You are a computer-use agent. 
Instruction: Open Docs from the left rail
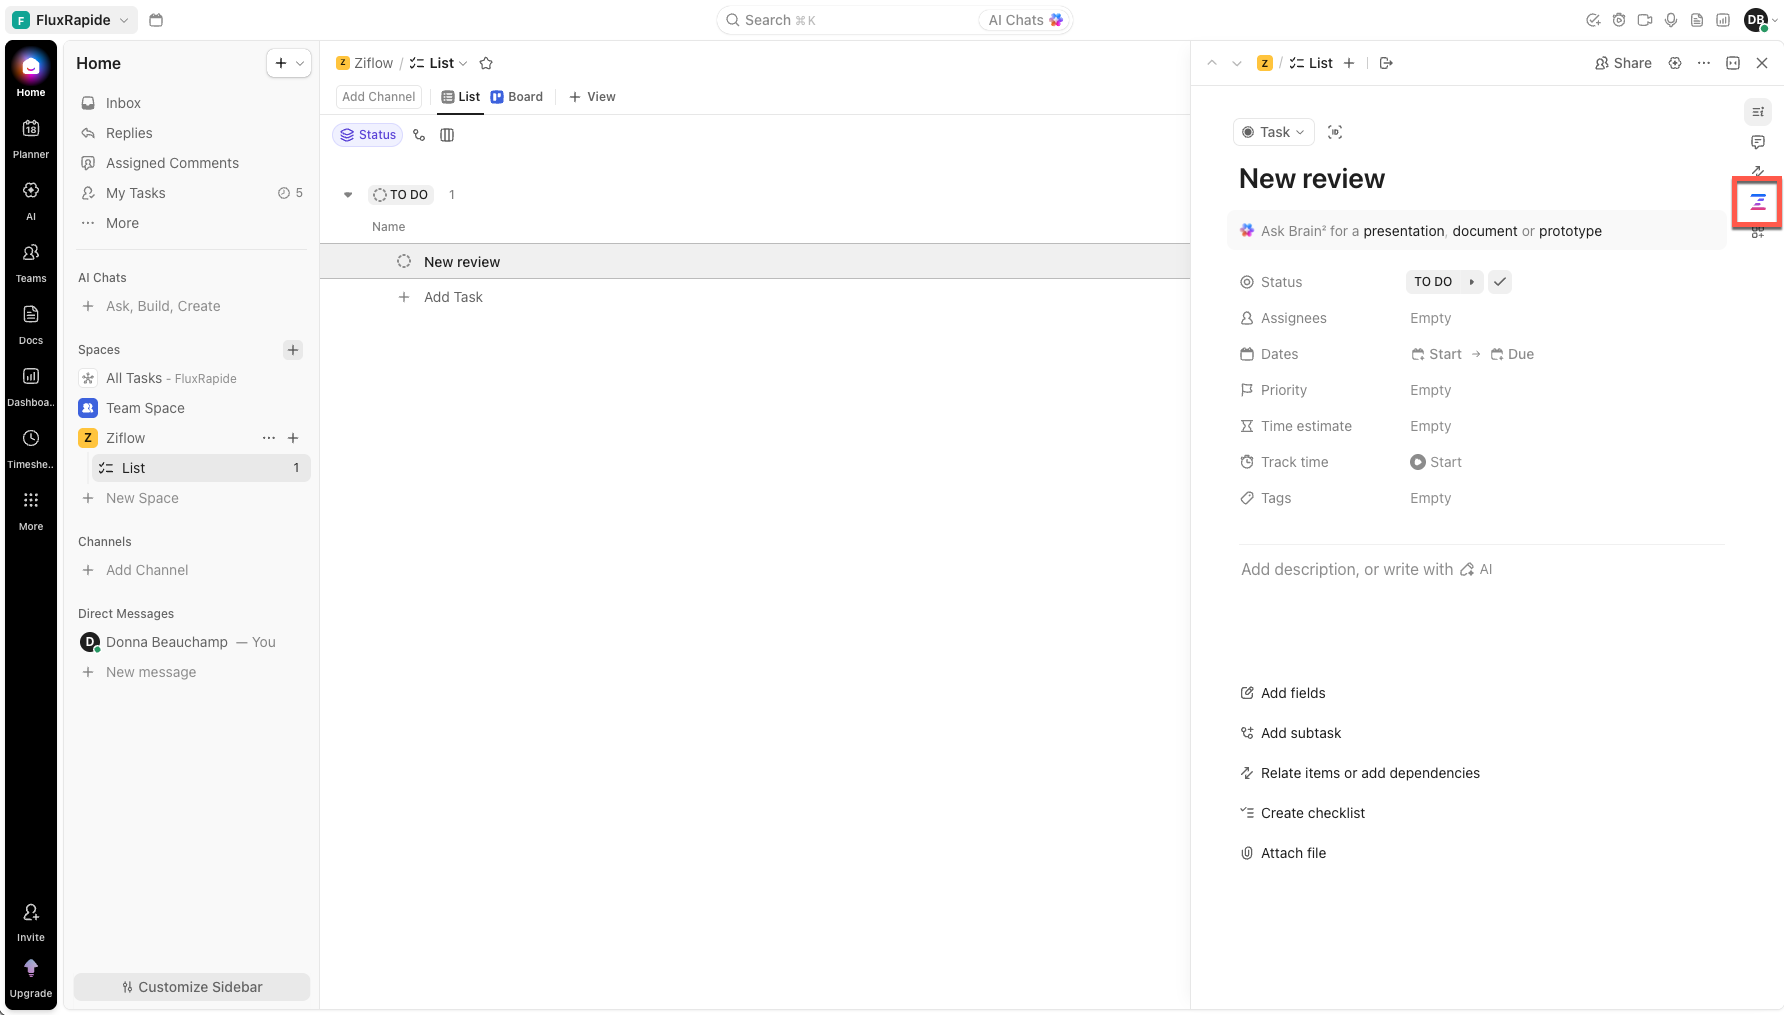[x=31, y=324]
